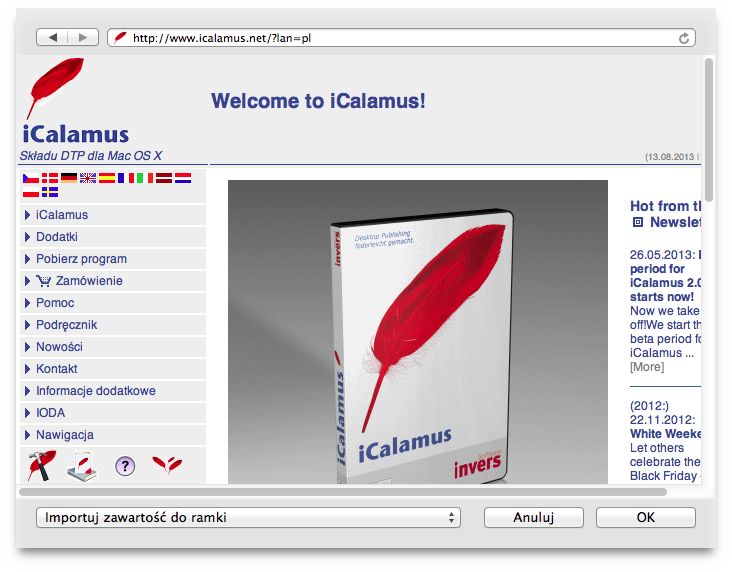
Task: Switch language via the Dutch flag
Action: coord(183,178)
